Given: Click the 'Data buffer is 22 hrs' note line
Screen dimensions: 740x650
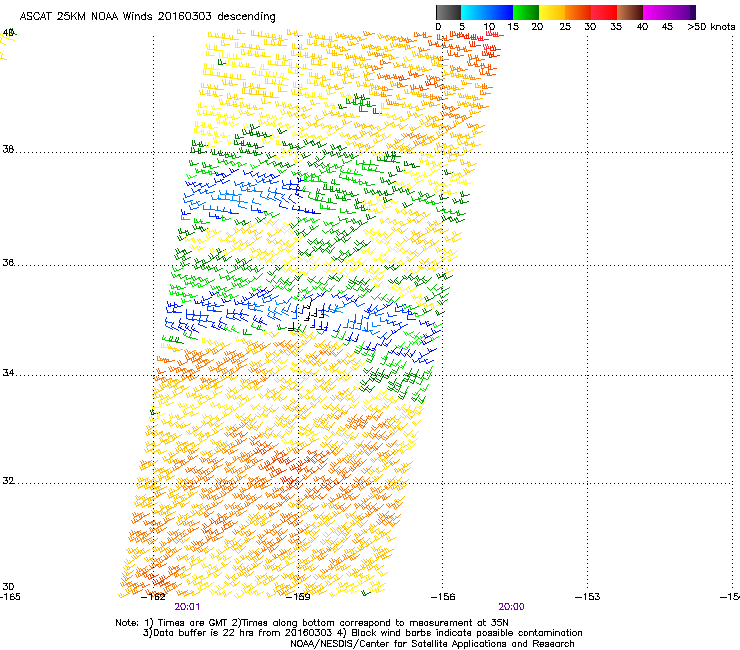Looking at the screenshot, I should click(362, 633).
